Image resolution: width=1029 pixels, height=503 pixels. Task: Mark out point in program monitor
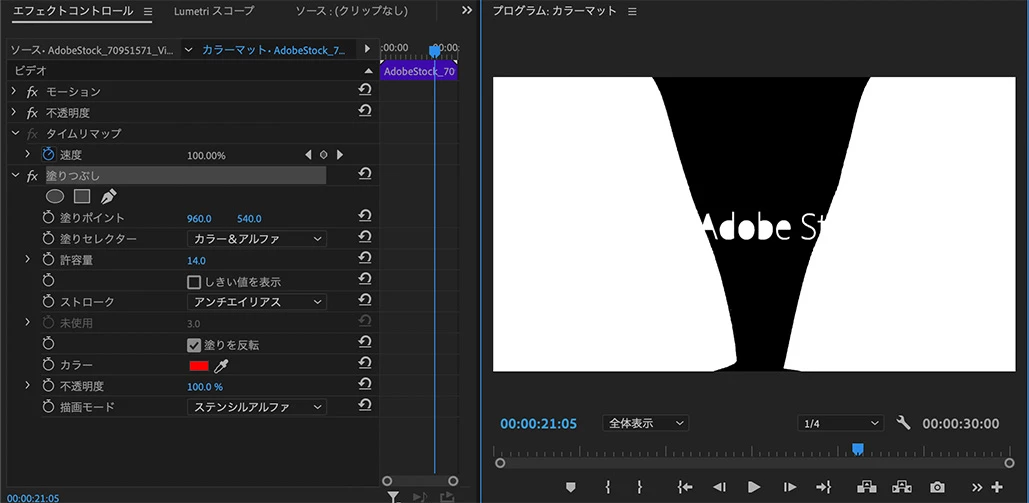click(x=640, y=487)
